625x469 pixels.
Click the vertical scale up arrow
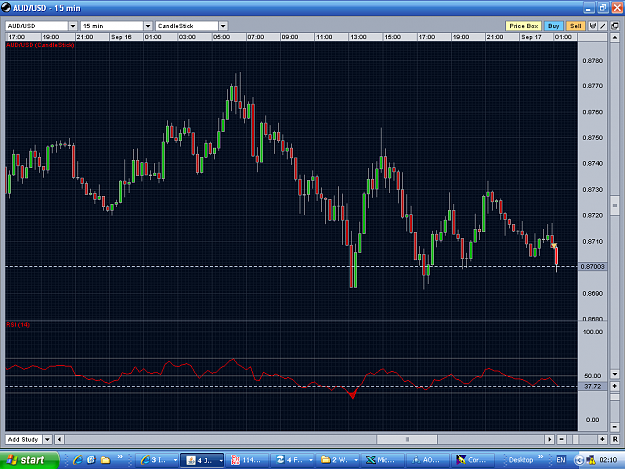click(x=615, y=38)
